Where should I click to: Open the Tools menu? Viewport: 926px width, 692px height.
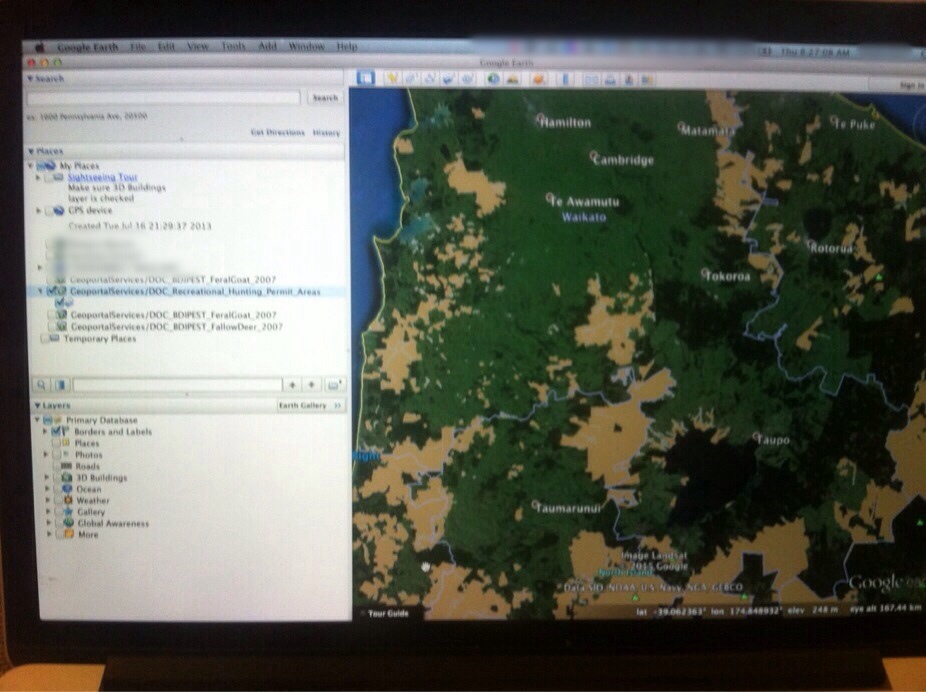[x=233, y=46]
